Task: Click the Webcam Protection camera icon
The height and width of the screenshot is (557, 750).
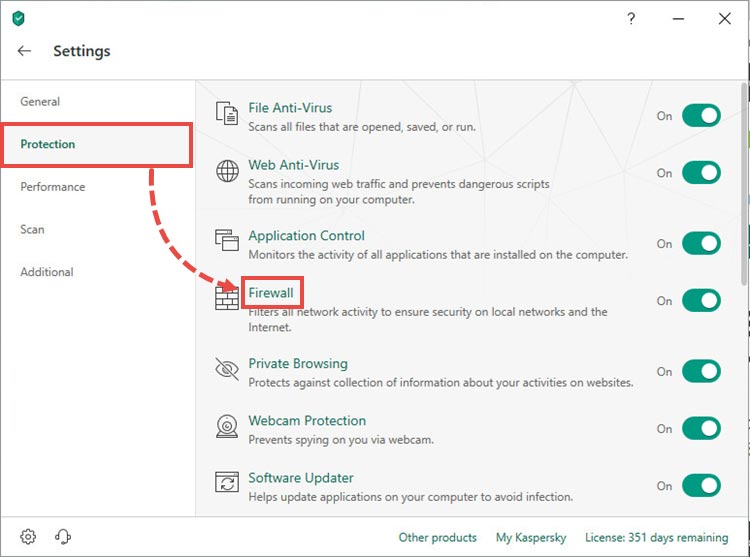Action: 227,426
